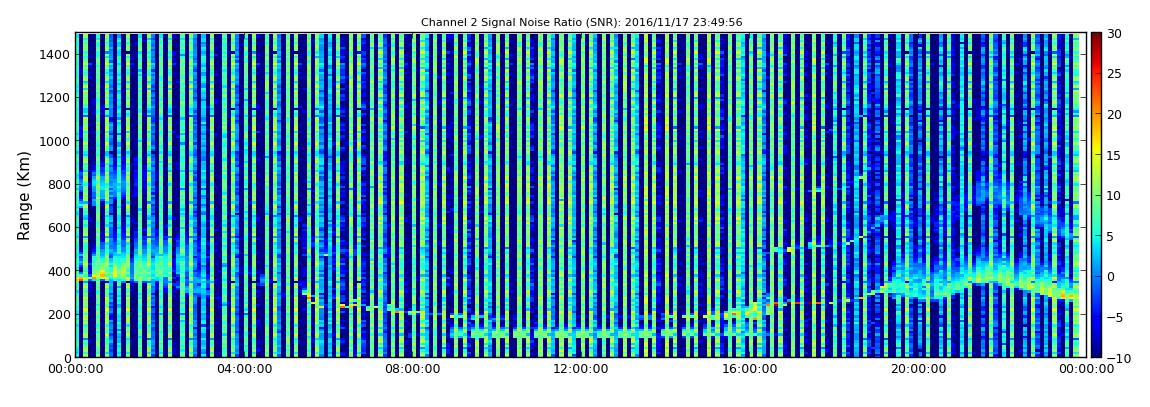Click the colorbar label 25
Image resolution: width=1150 pixels, height=407 pixels.
pos(1115,74)
